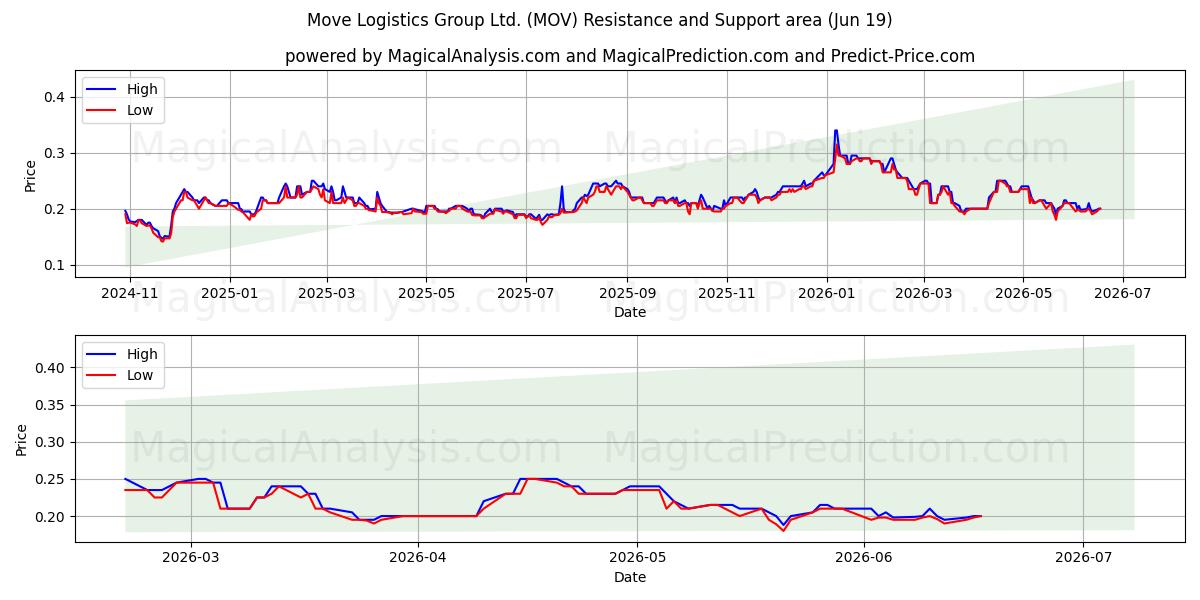This screenshot has width=1200, height=600.
Task: Click the '2026-07' x-axis label in the upper chart
Action: (1122, 295)
